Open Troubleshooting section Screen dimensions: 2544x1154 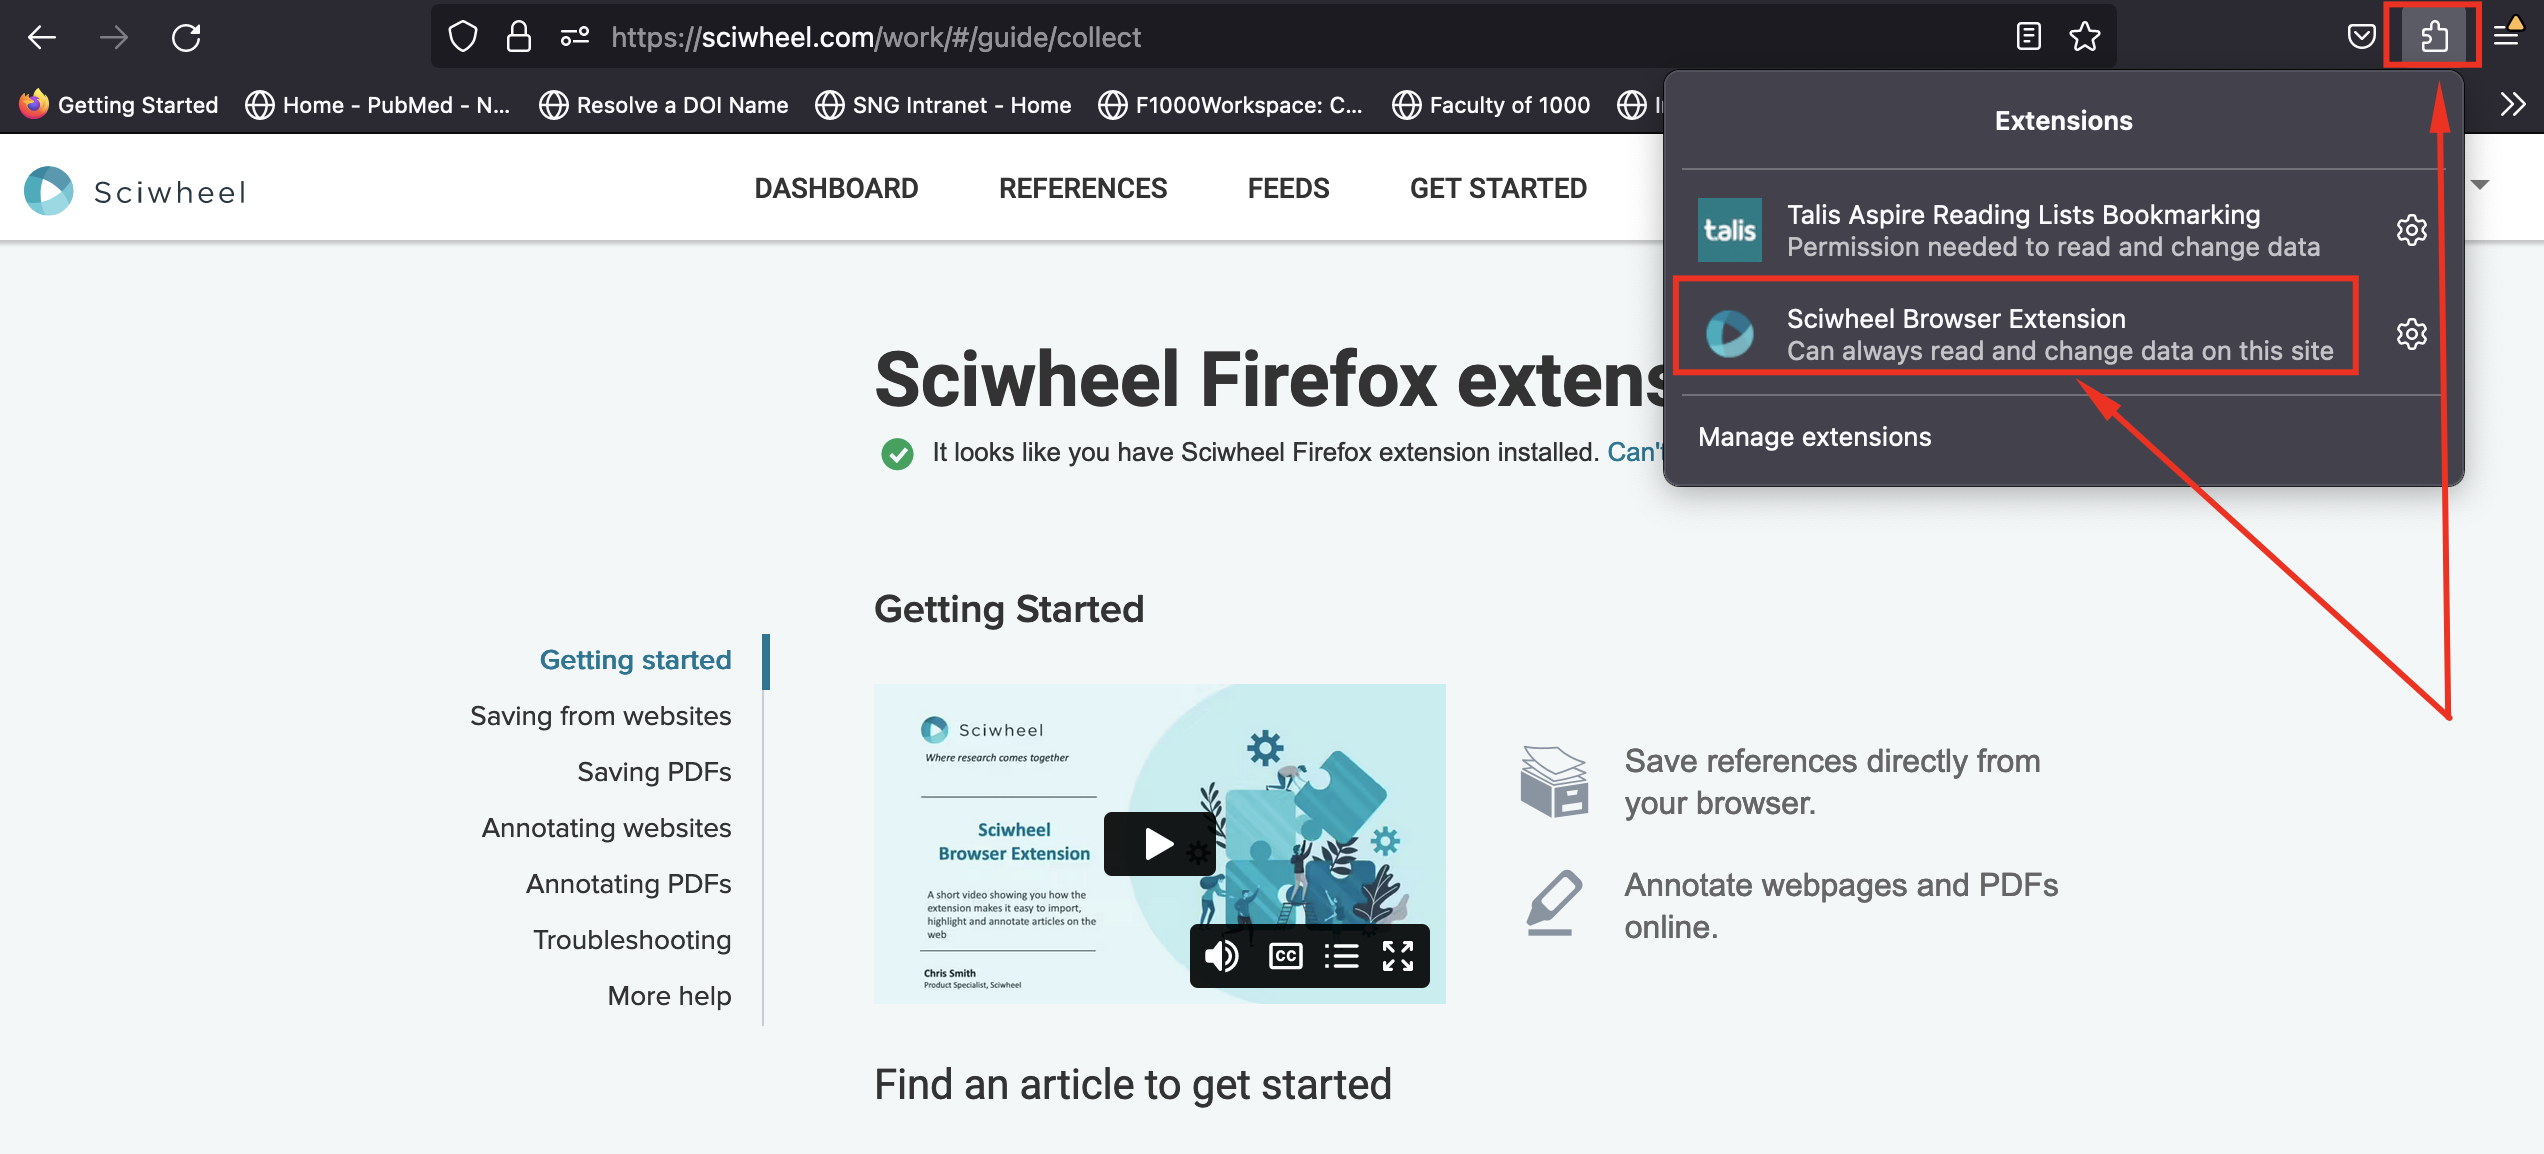click(x=632, y=940)
